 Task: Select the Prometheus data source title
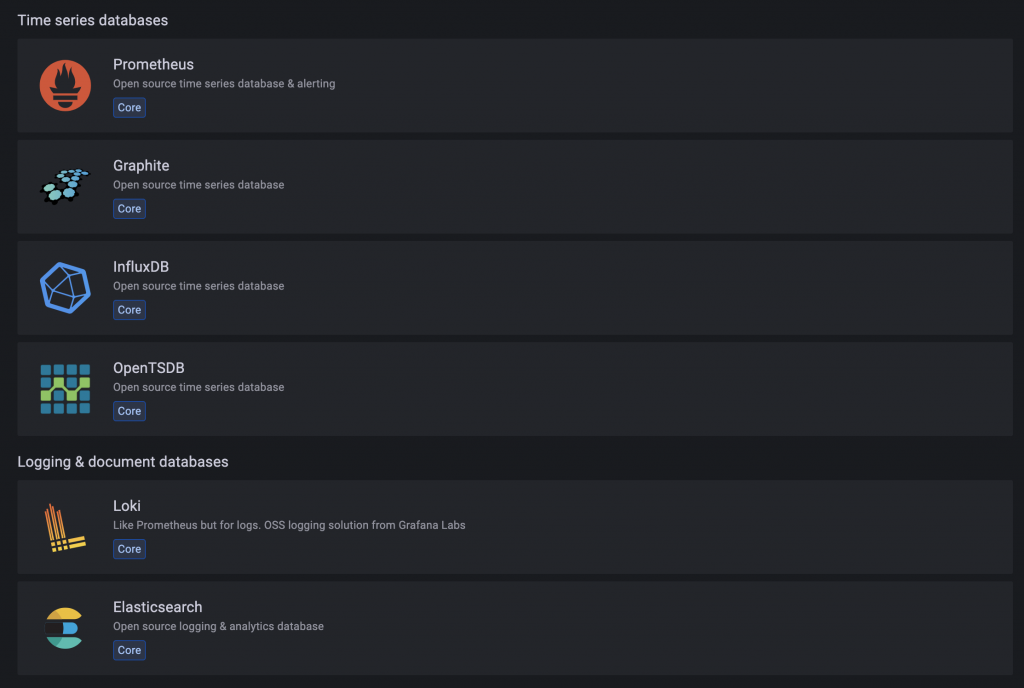153,64
